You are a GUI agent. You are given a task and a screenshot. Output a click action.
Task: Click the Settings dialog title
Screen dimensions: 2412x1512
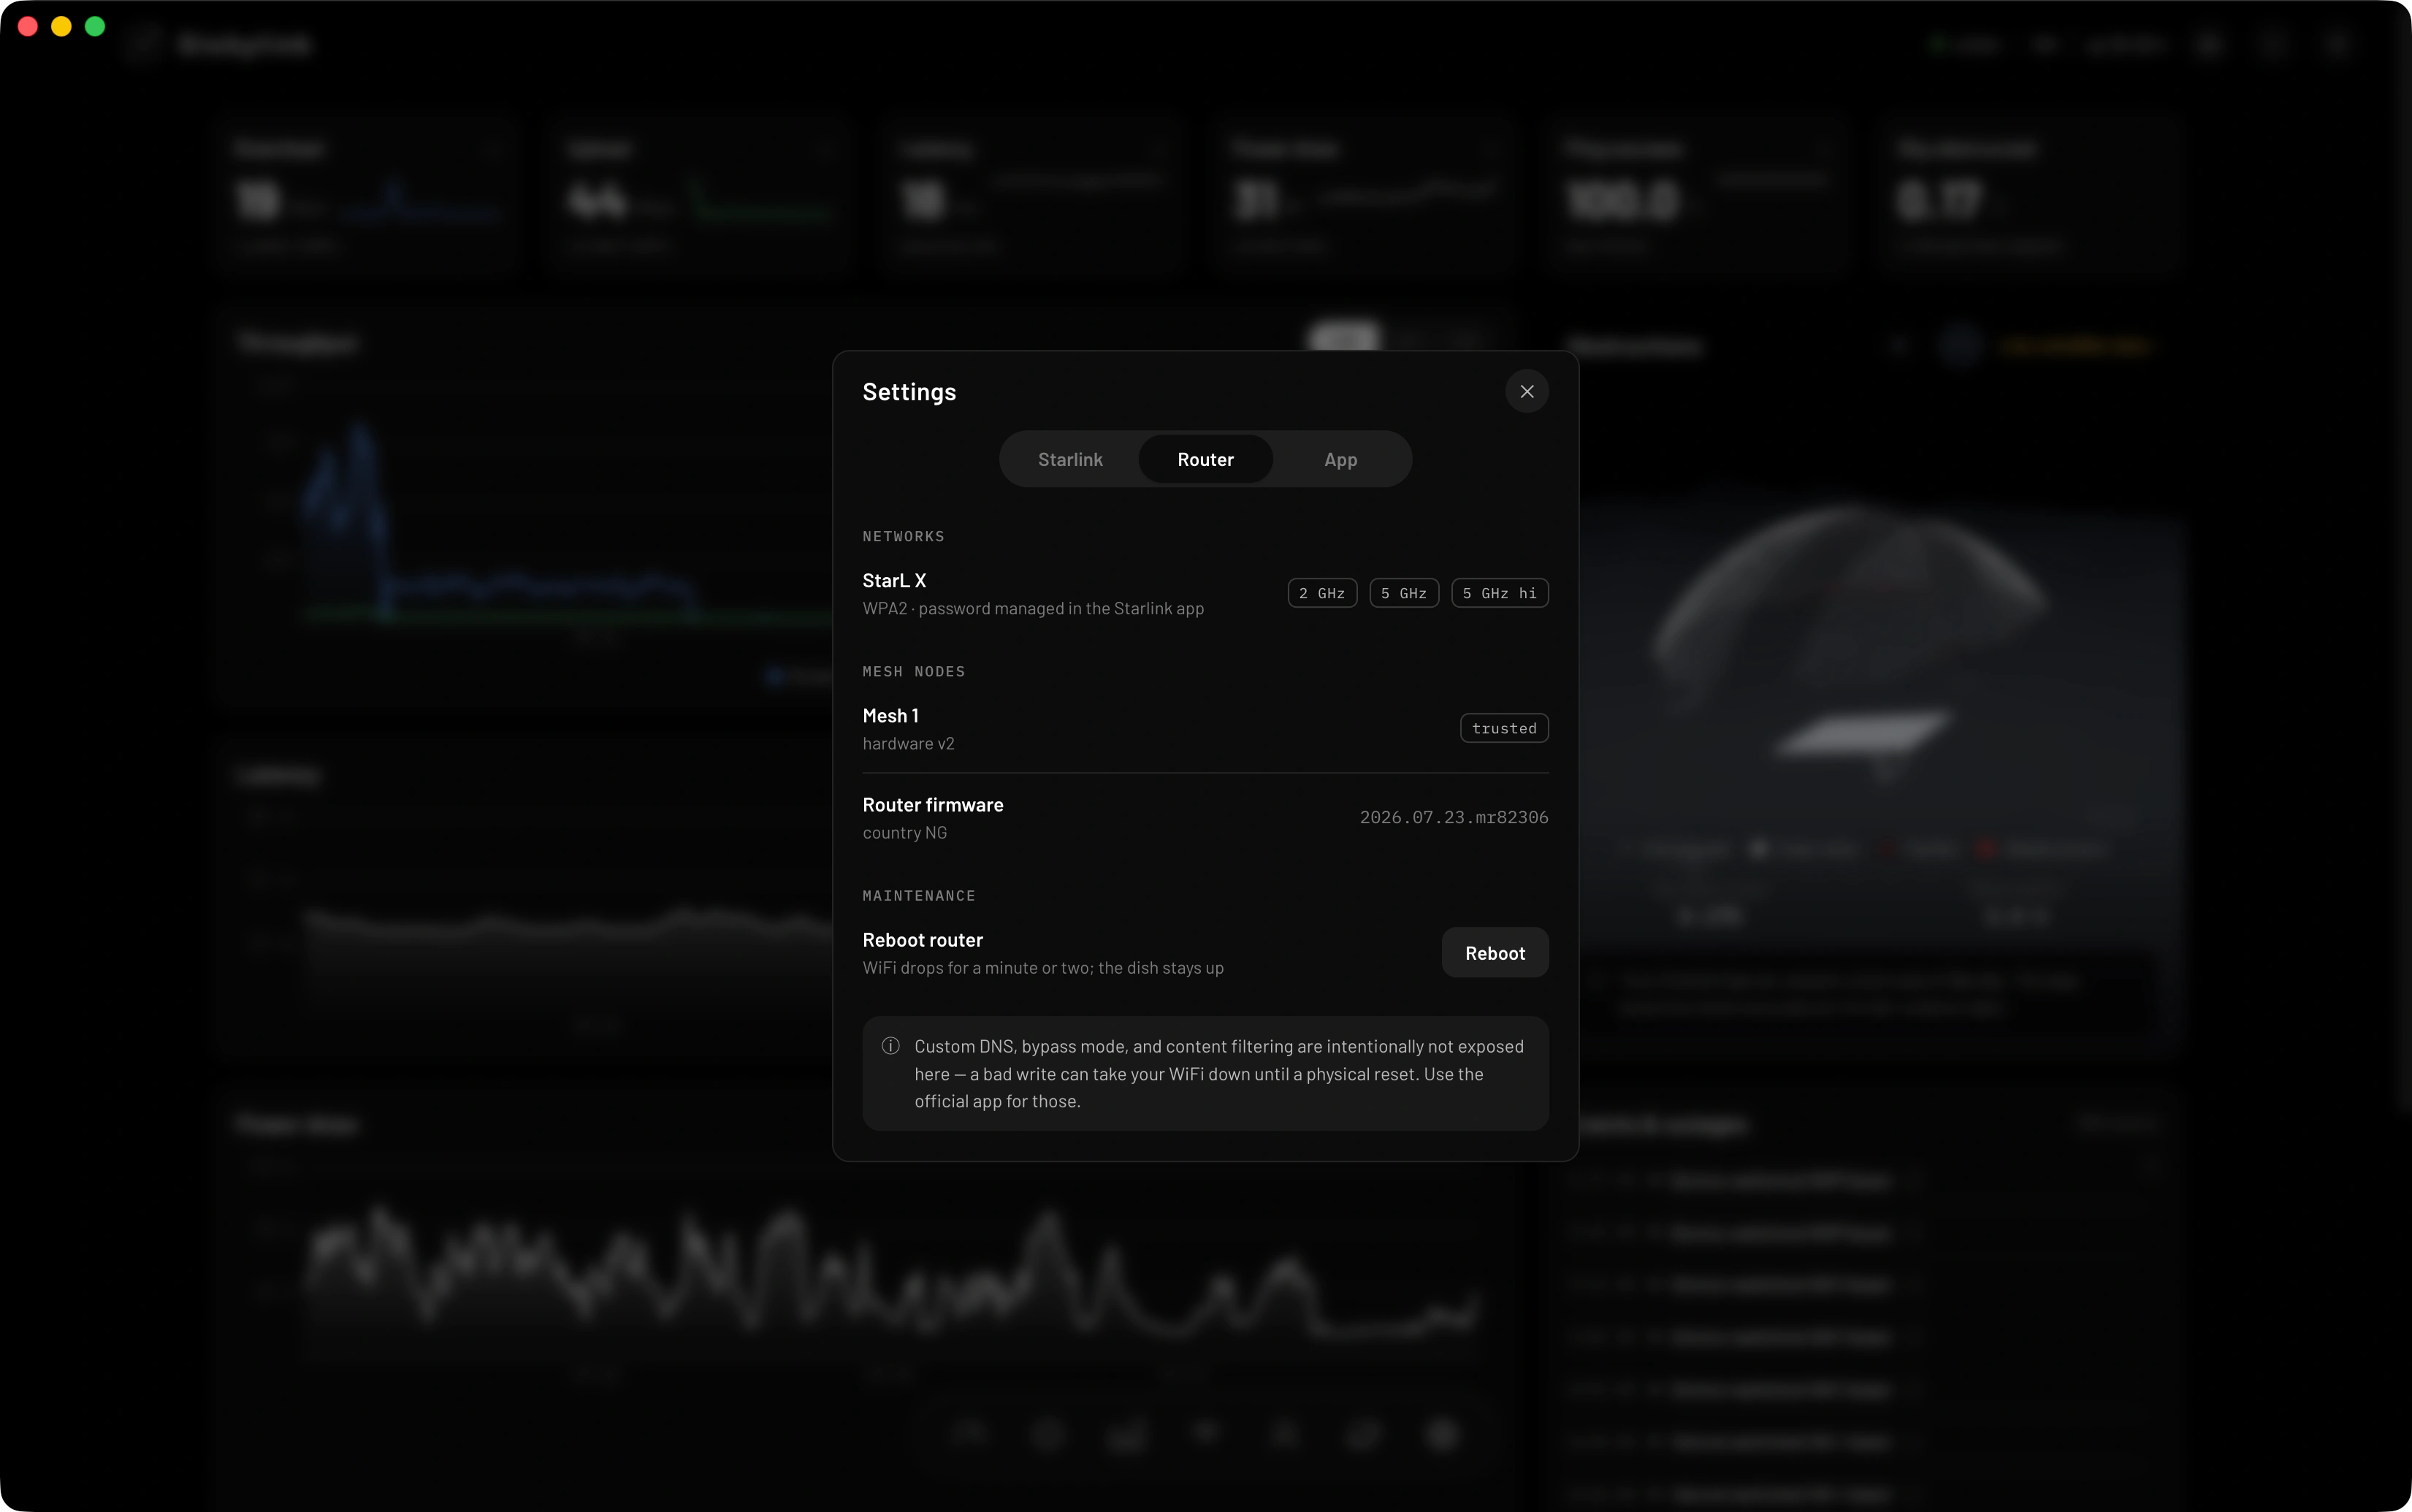pos(909,392)
